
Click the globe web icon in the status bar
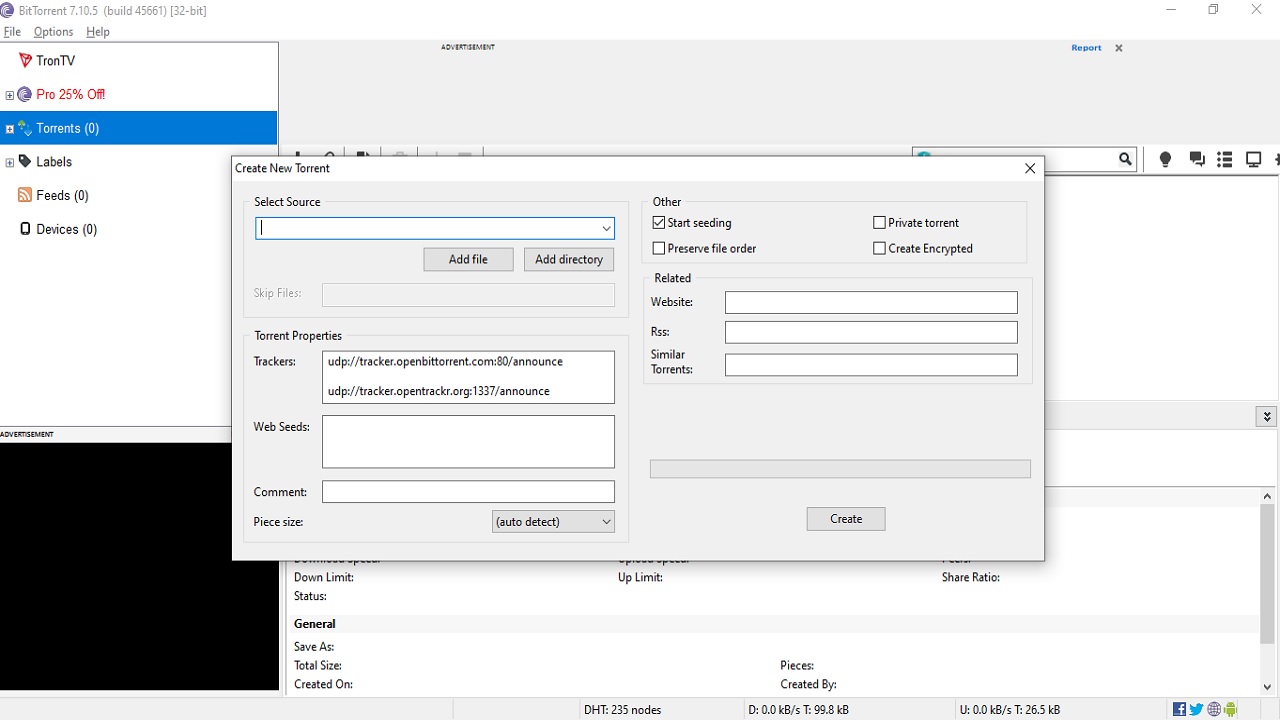click(x=1214, y=710)
